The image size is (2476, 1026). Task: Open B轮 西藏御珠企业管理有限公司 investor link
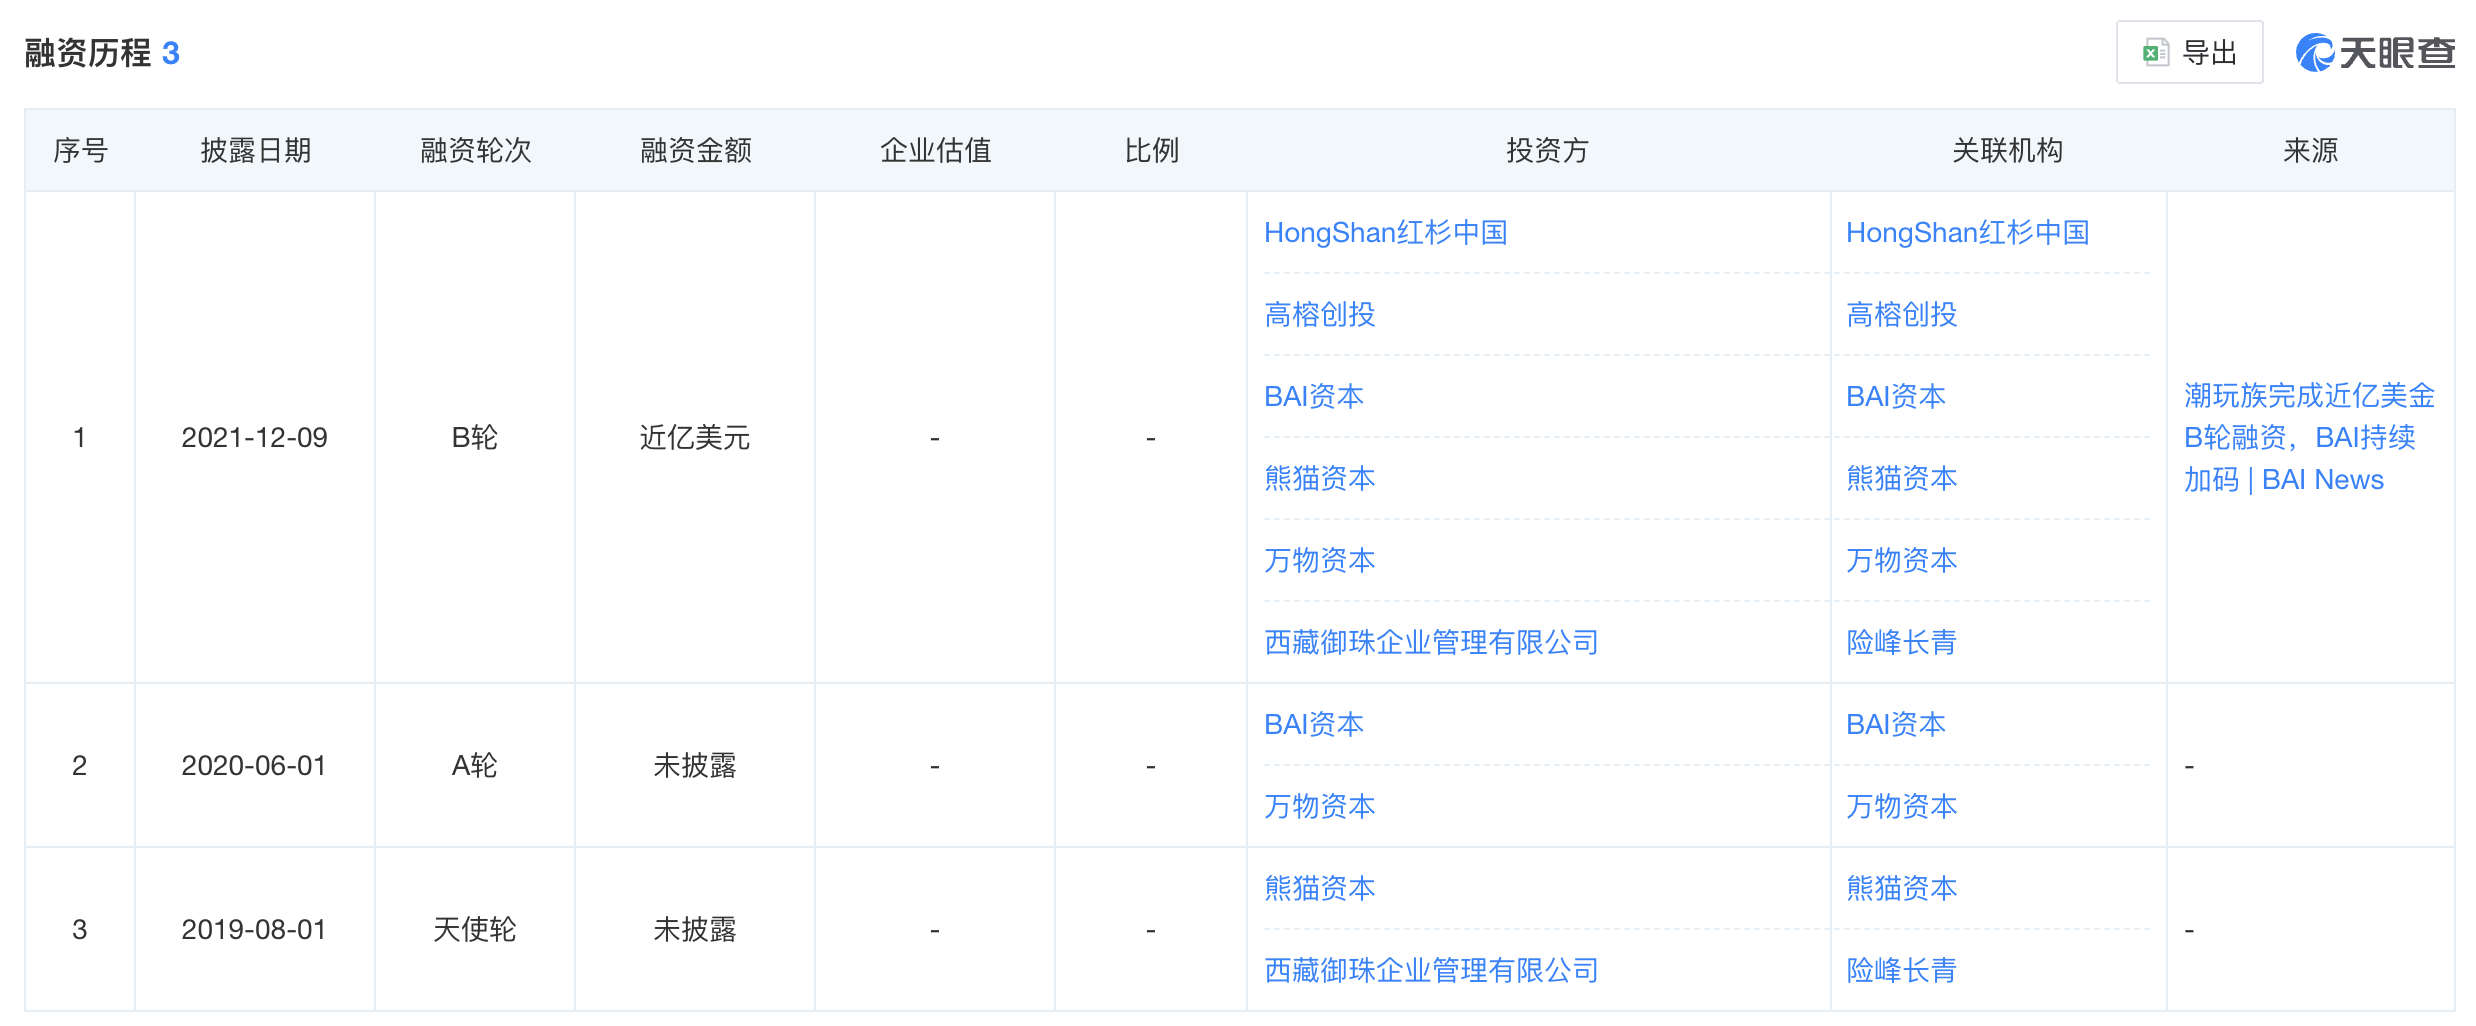coord(1430,643)
